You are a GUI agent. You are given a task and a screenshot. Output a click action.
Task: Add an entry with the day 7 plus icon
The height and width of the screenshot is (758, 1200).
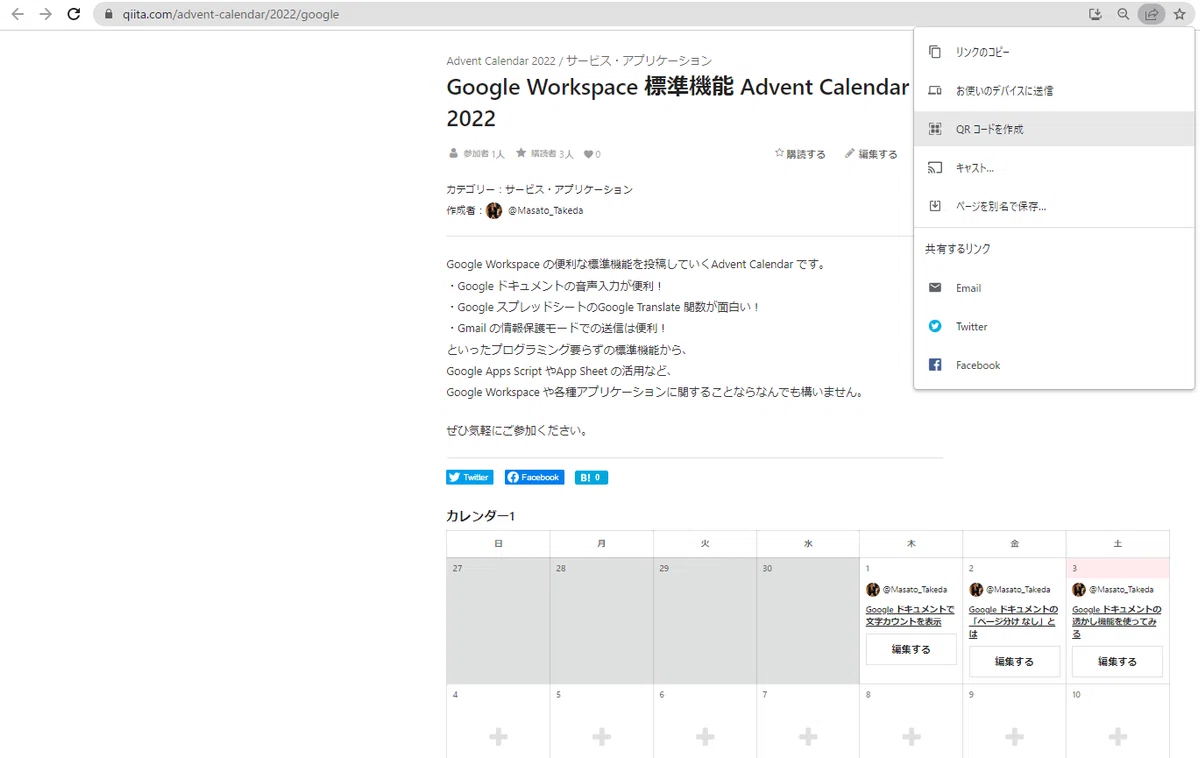[808, 737]
